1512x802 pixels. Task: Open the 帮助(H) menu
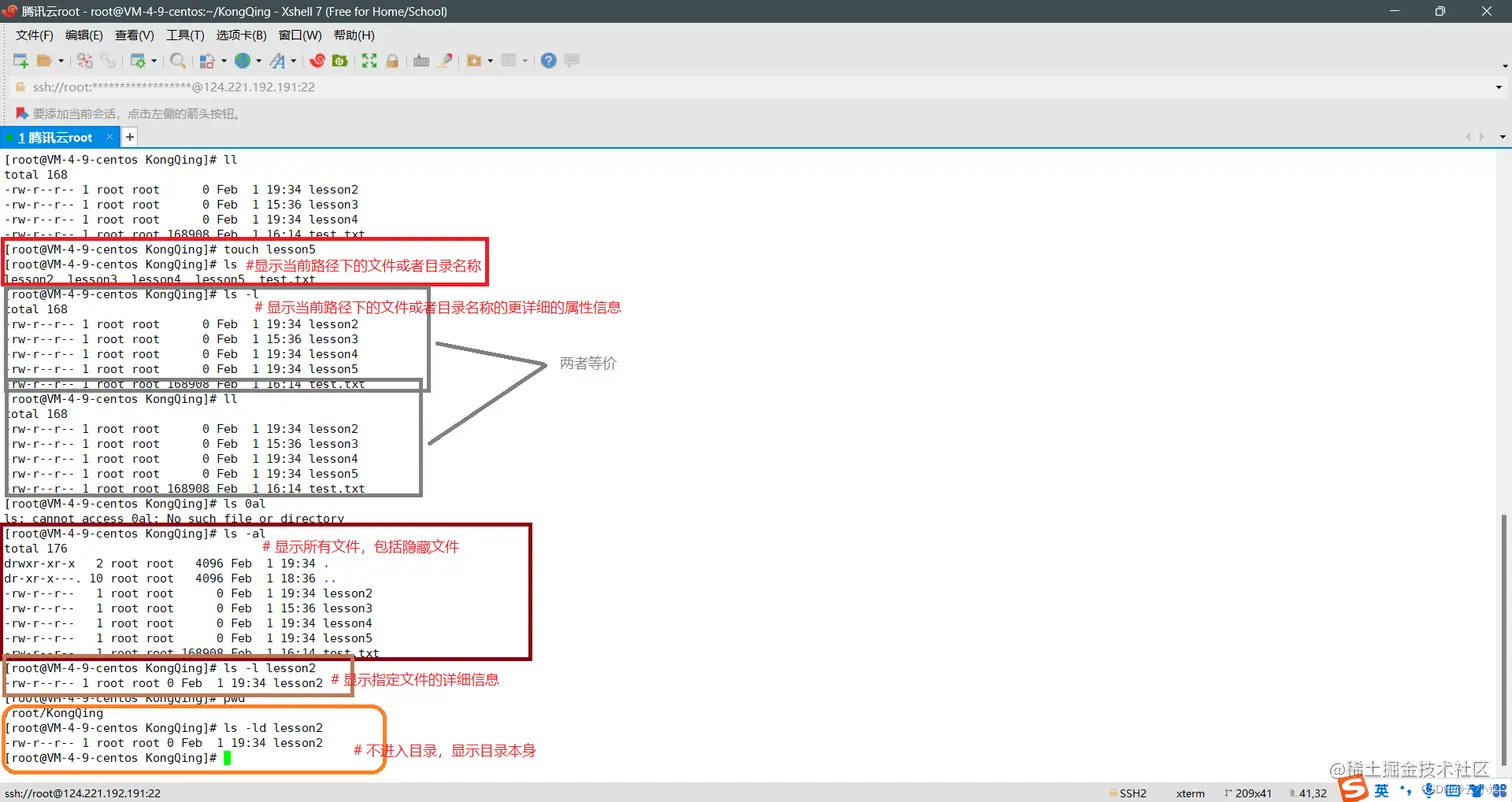coord(354,35)
